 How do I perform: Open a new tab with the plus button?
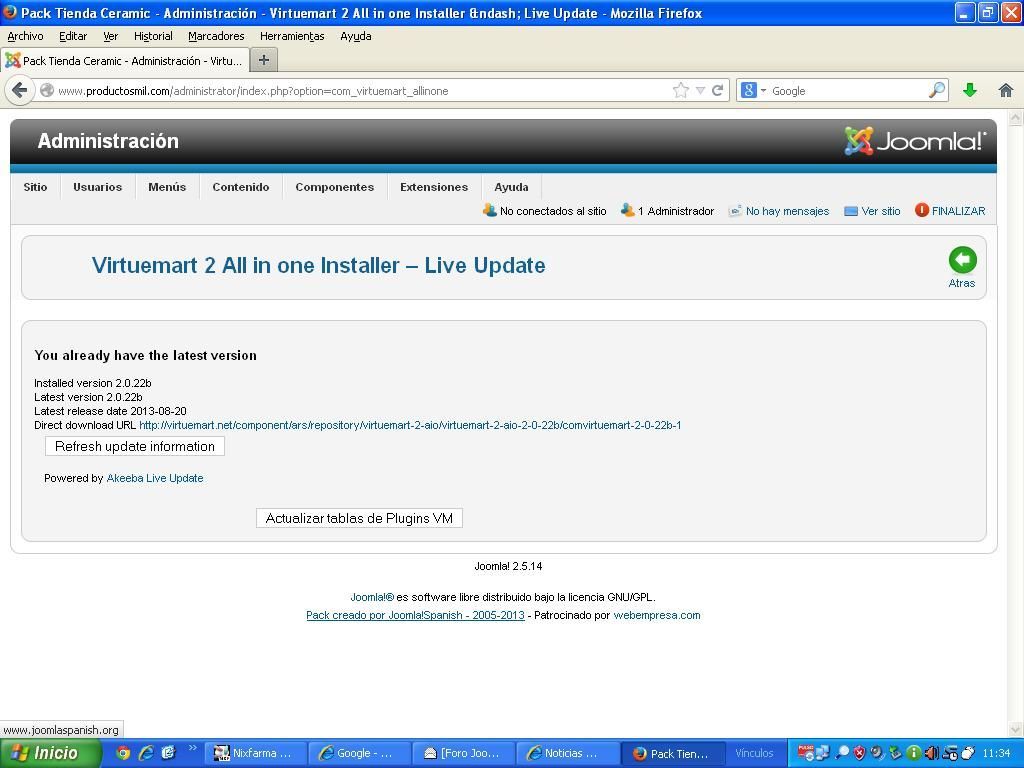click(264, 60)
